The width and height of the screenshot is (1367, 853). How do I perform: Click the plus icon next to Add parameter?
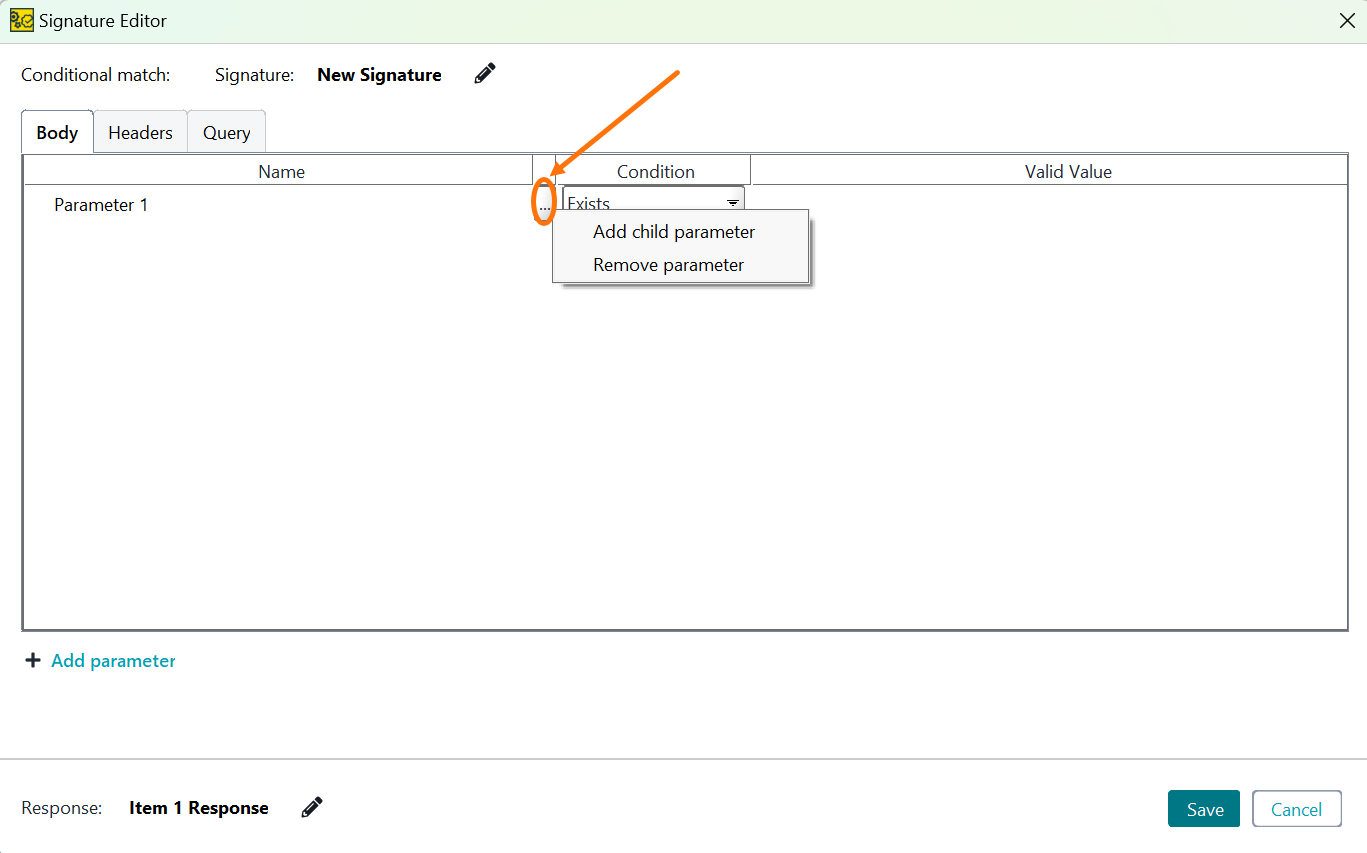point(33,660)
